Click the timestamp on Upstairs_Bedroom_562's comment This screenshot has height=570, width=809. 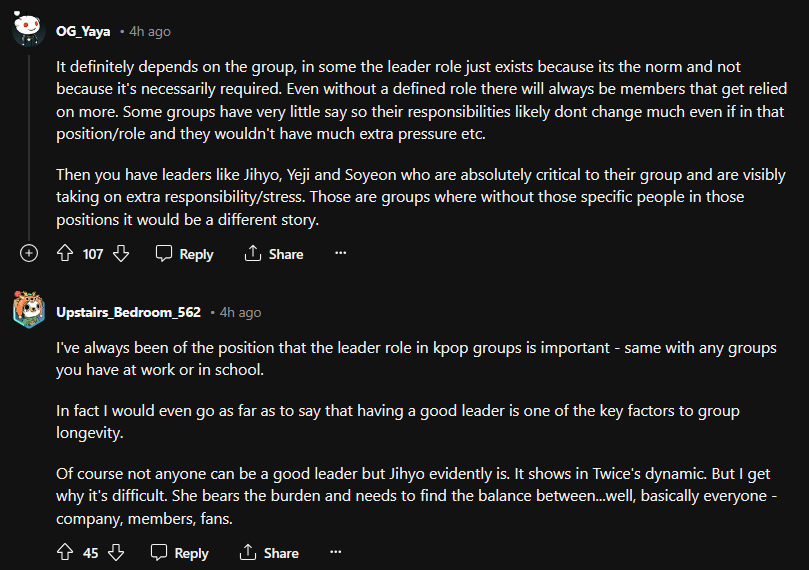coord(240,312)
